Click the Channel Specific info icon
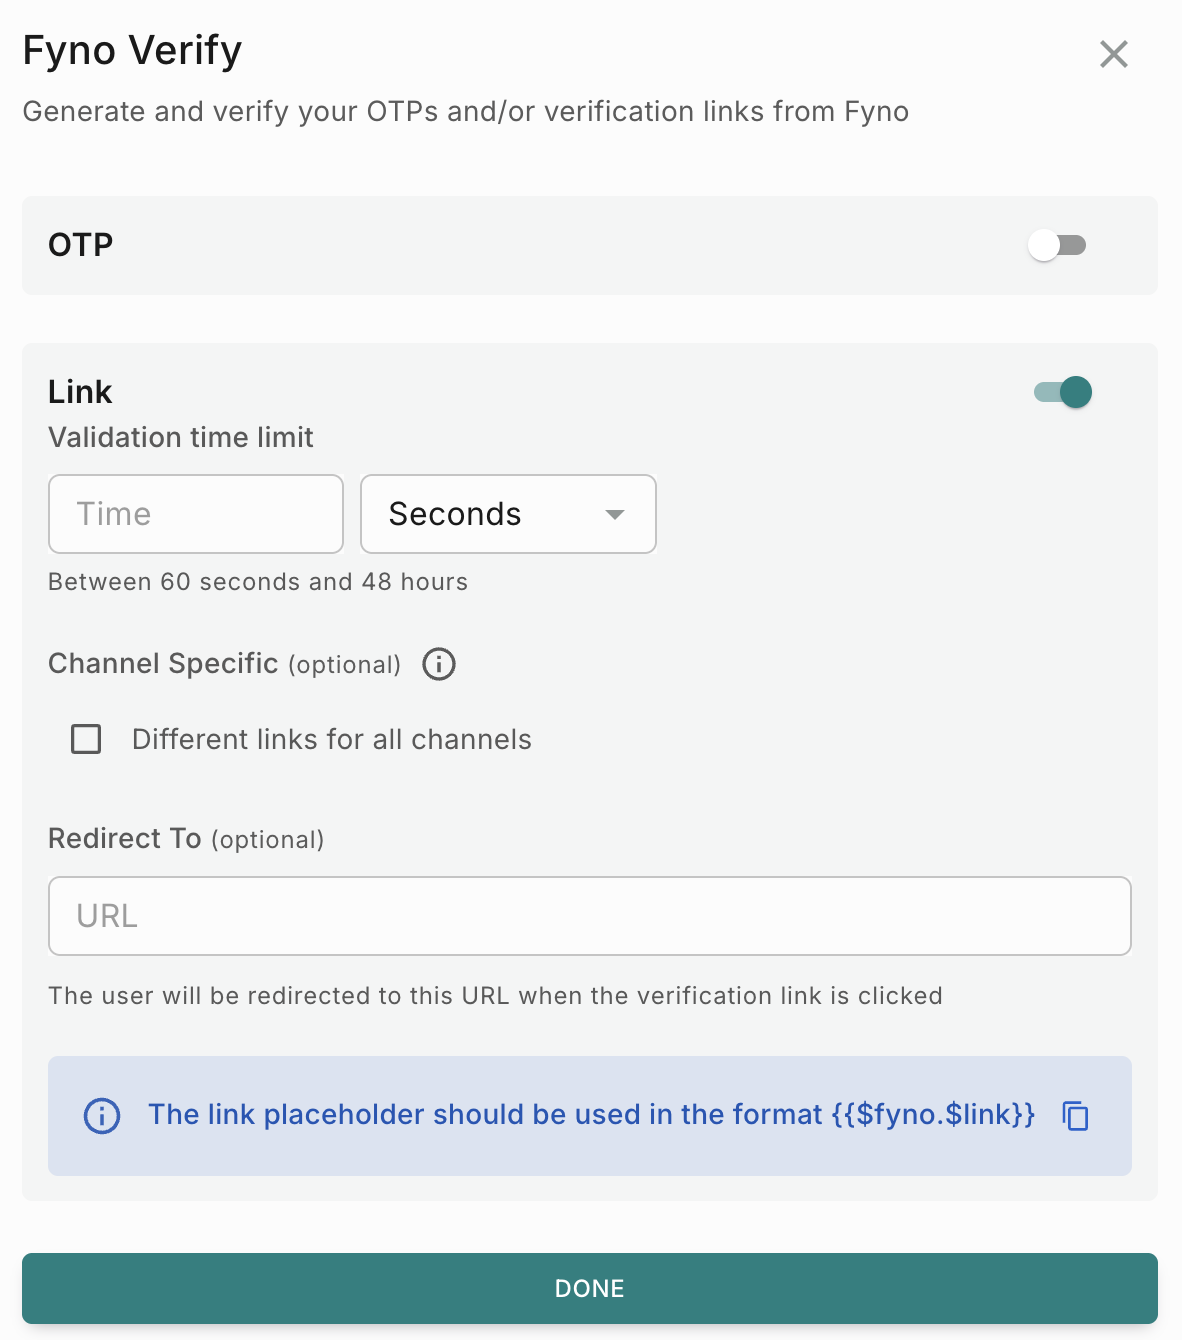The height and width of the screenshot is (1340, 1182). click(439, 664)
